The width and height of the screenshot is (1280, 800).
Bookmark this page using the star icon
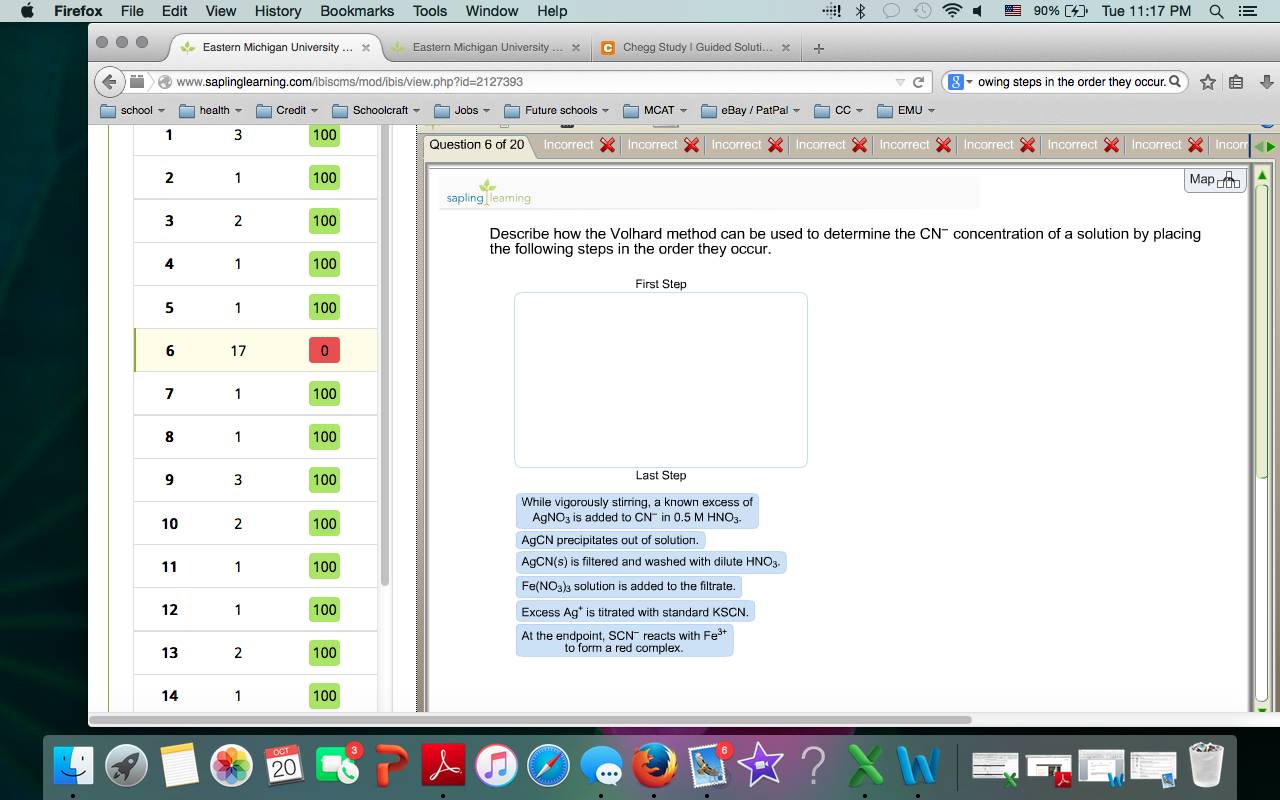(x=1208, y=82)
